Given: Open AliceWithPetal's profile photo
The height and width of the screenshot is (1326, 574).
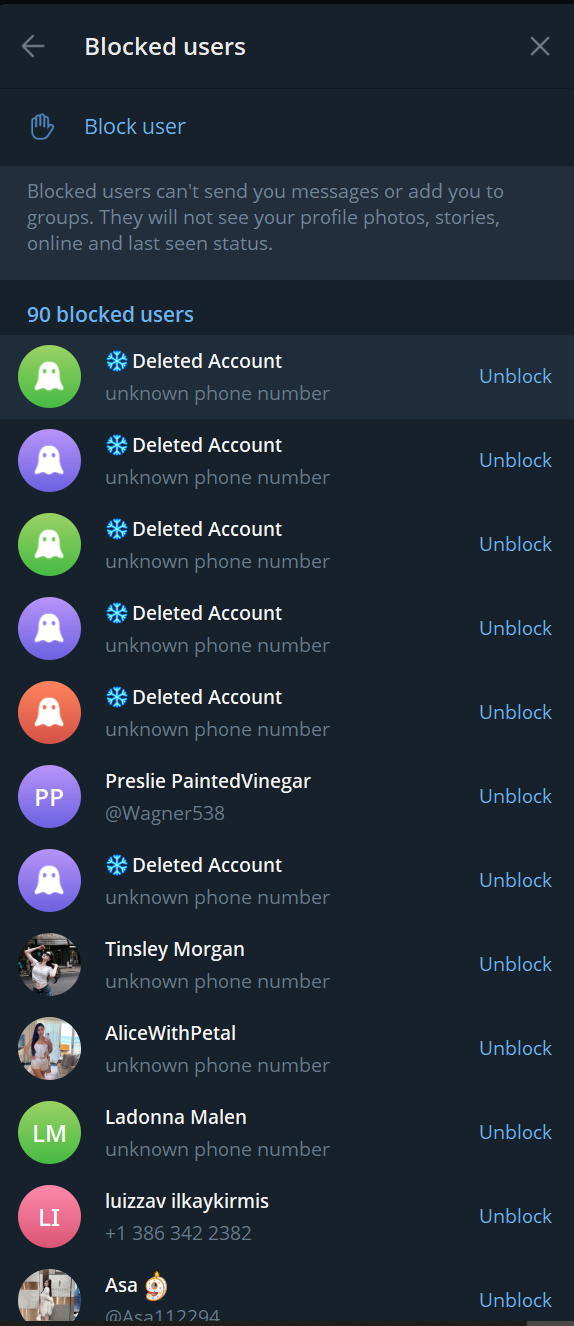Looking at the screenshot, I should (49, 1049).
